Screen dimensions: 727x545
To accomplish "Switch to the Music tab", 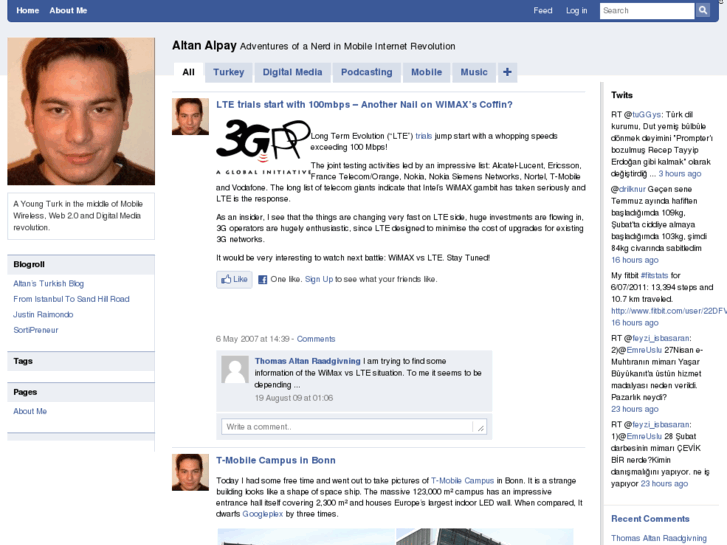I will 474,72.
